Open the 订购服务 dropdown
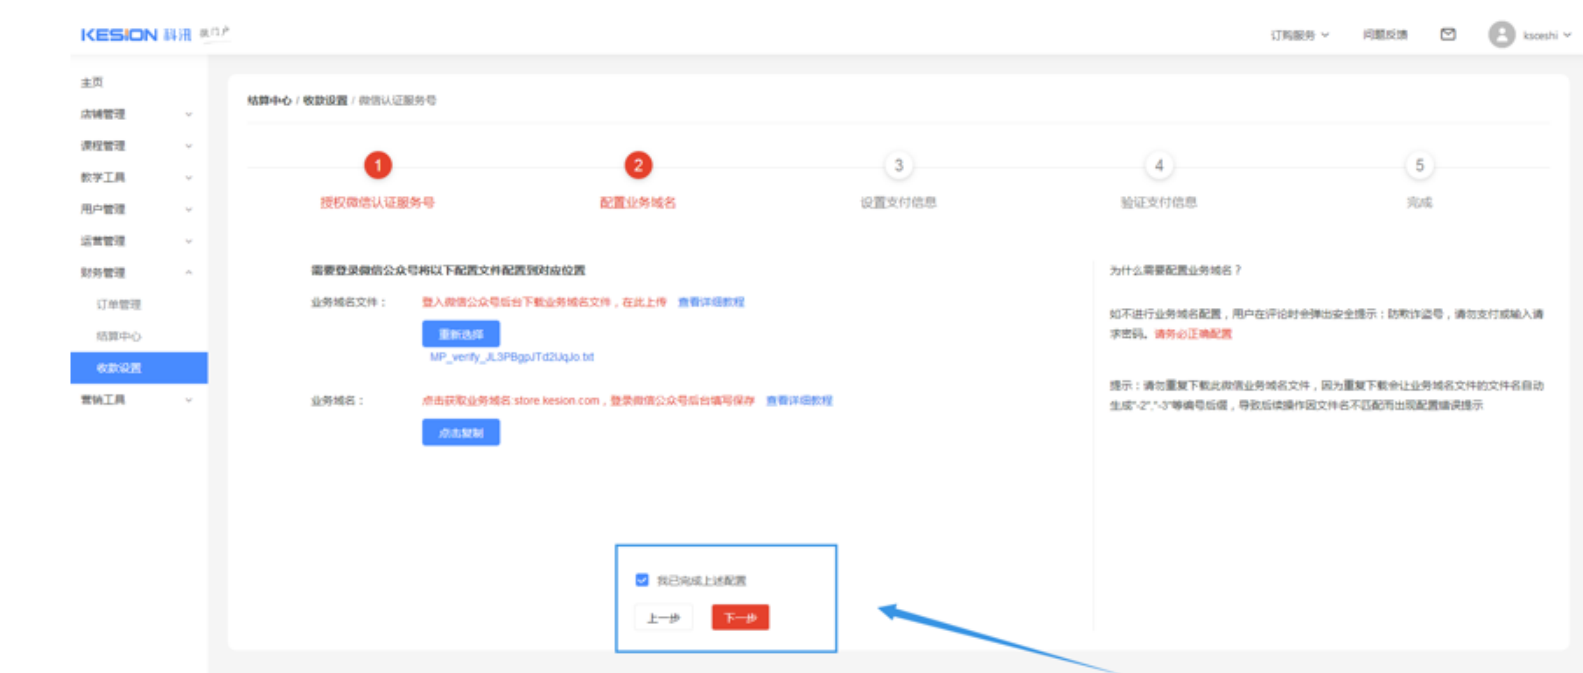This screenshot has width=1583, height=673. 1299,35
